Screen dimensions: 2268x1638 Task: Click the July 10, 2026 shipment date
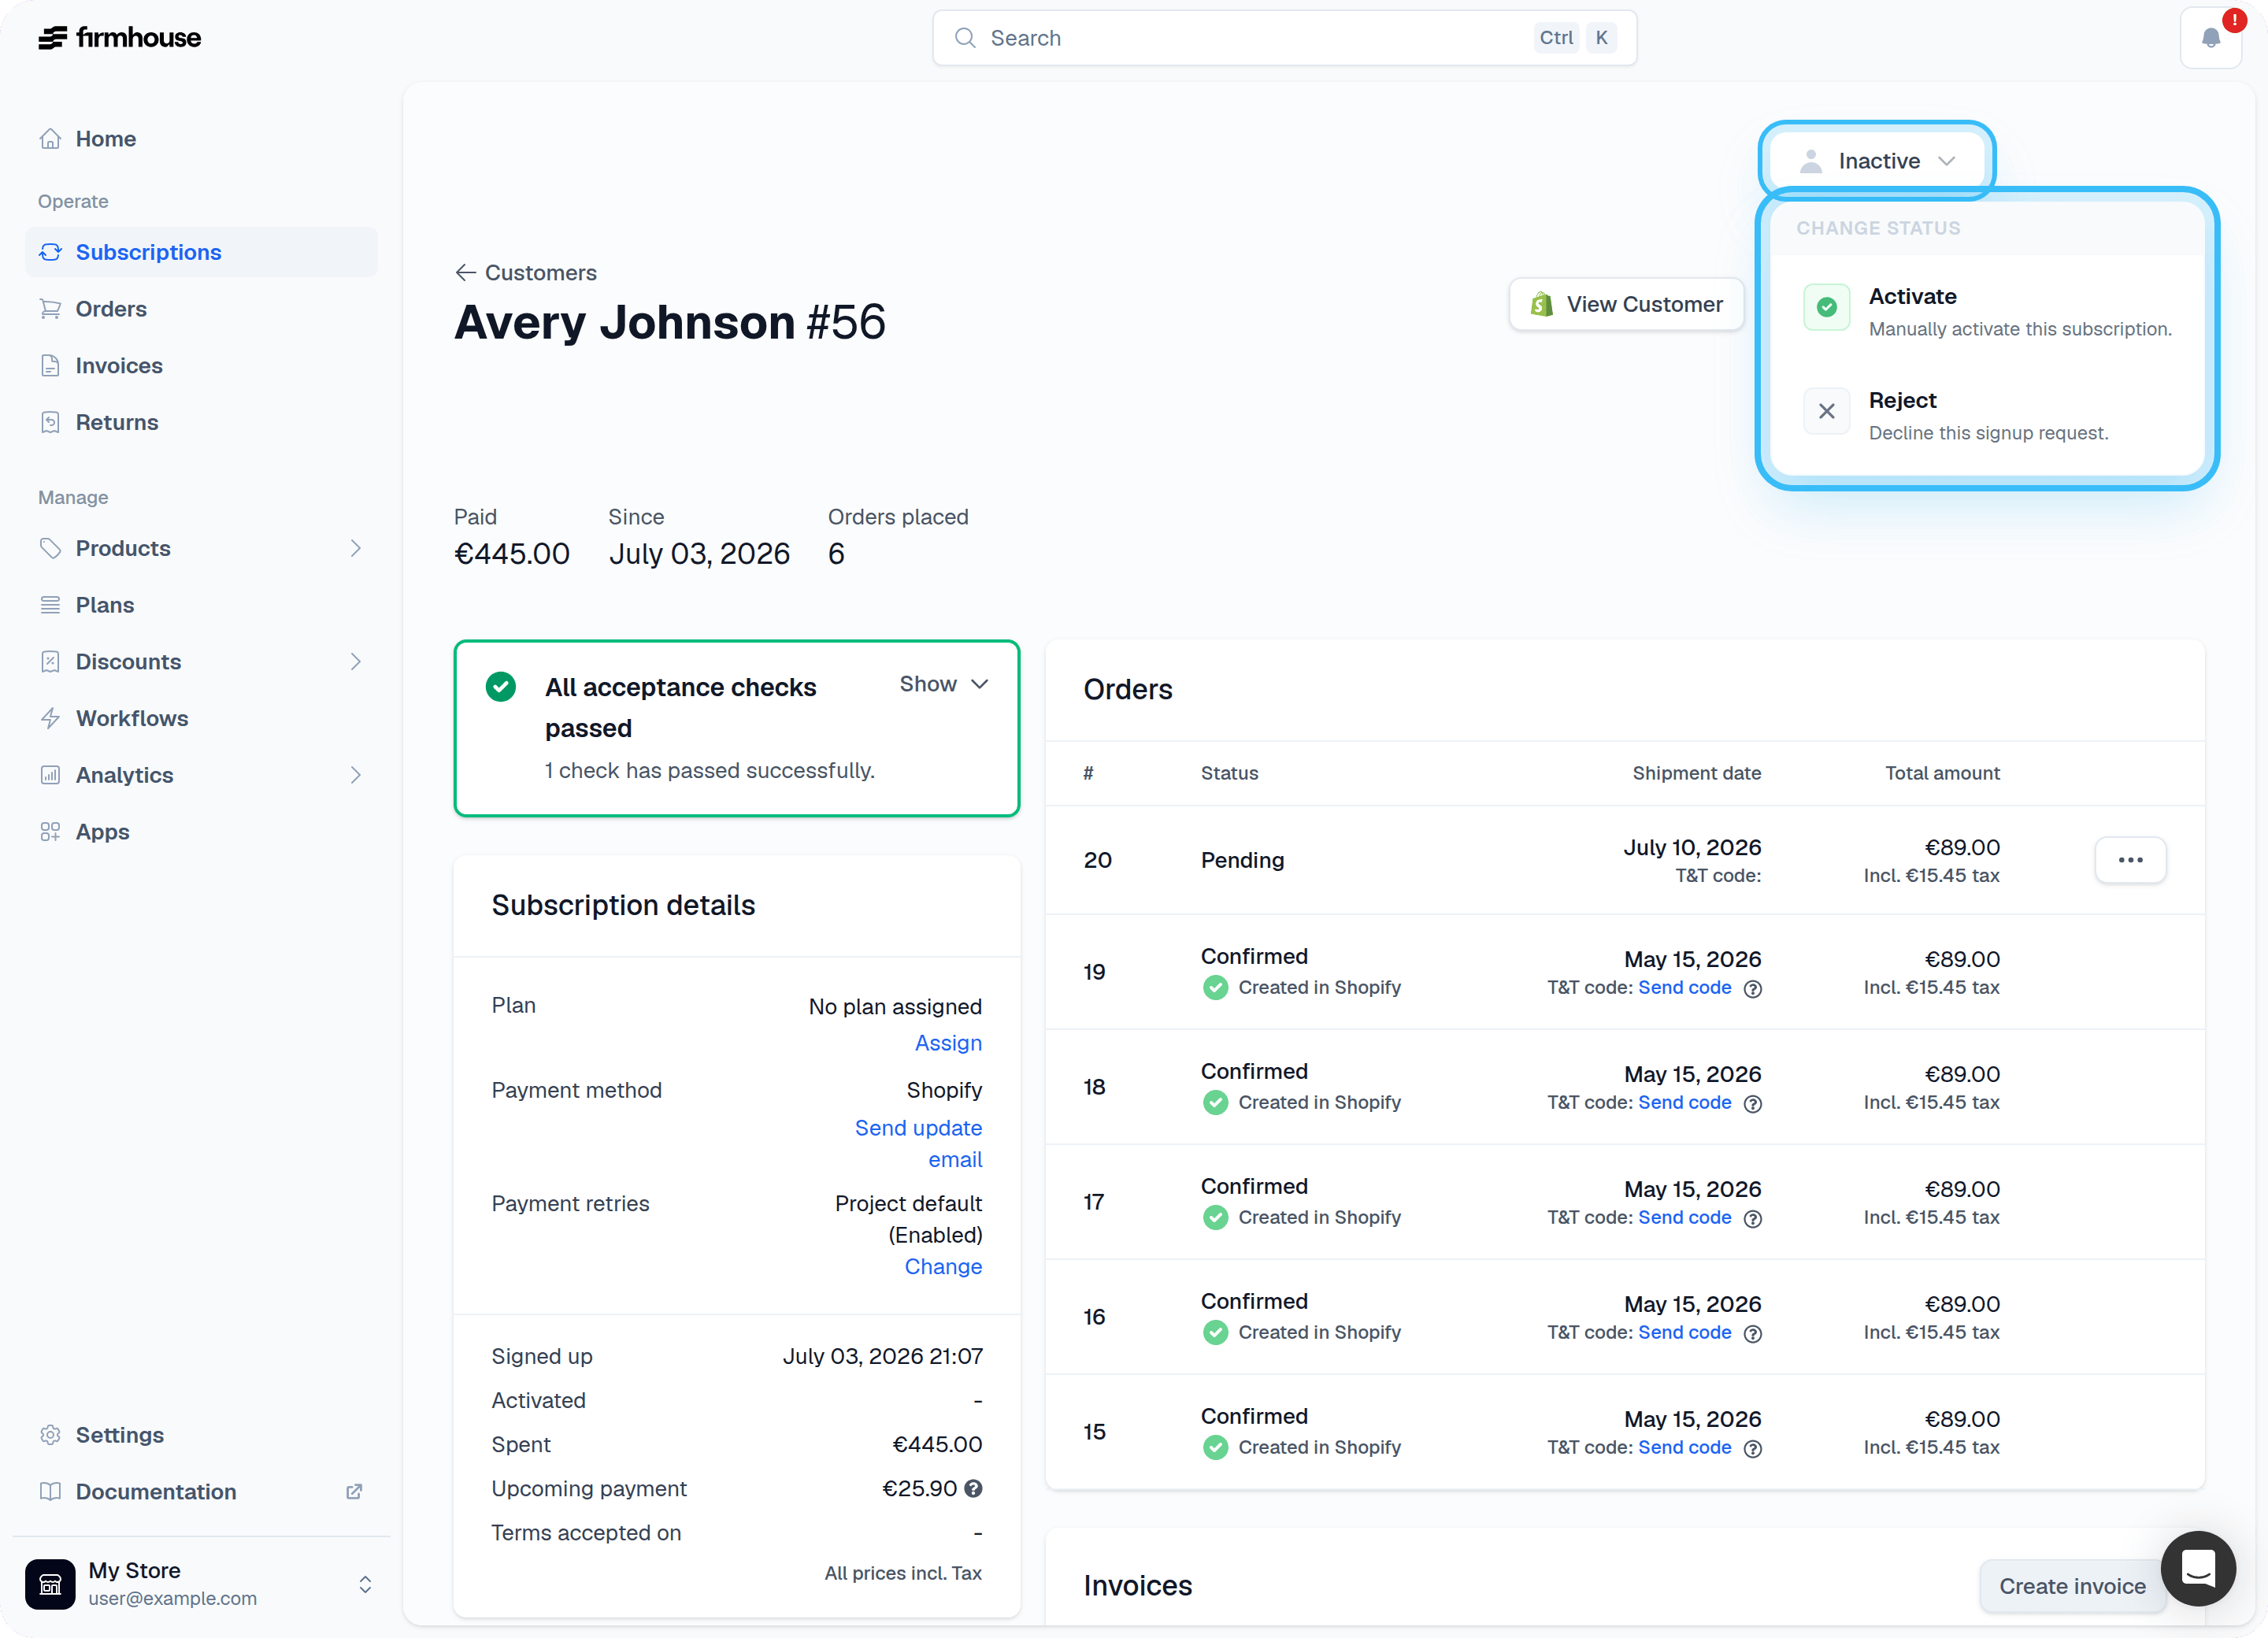point(1692,848)
